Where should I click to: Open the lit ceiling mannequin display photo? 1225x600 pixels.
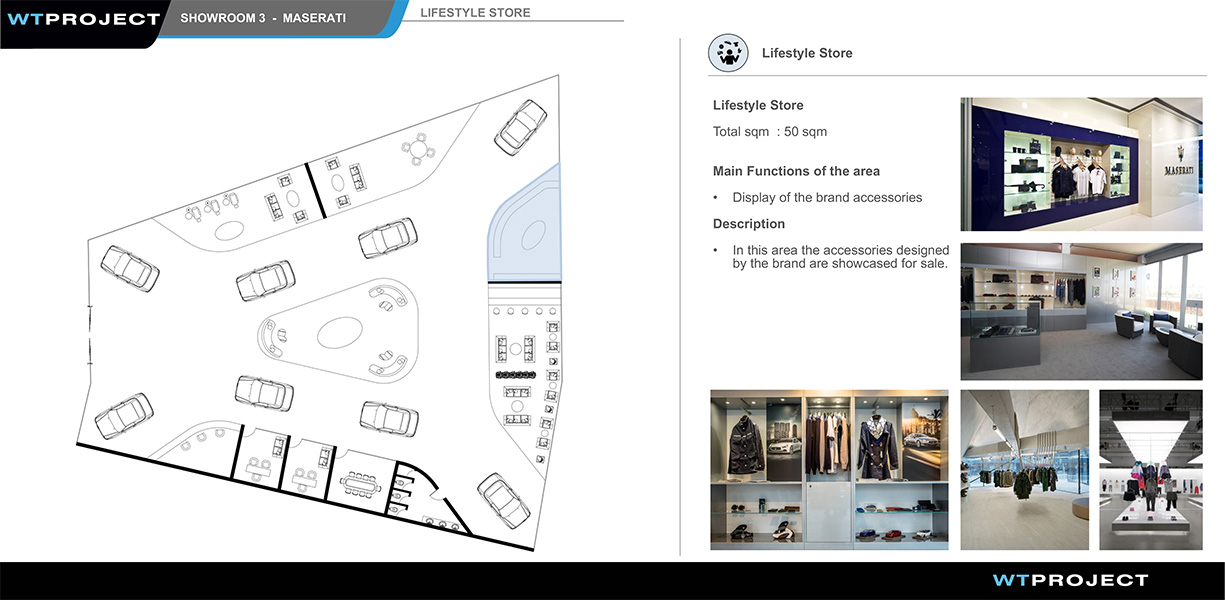coord(1151,470)
